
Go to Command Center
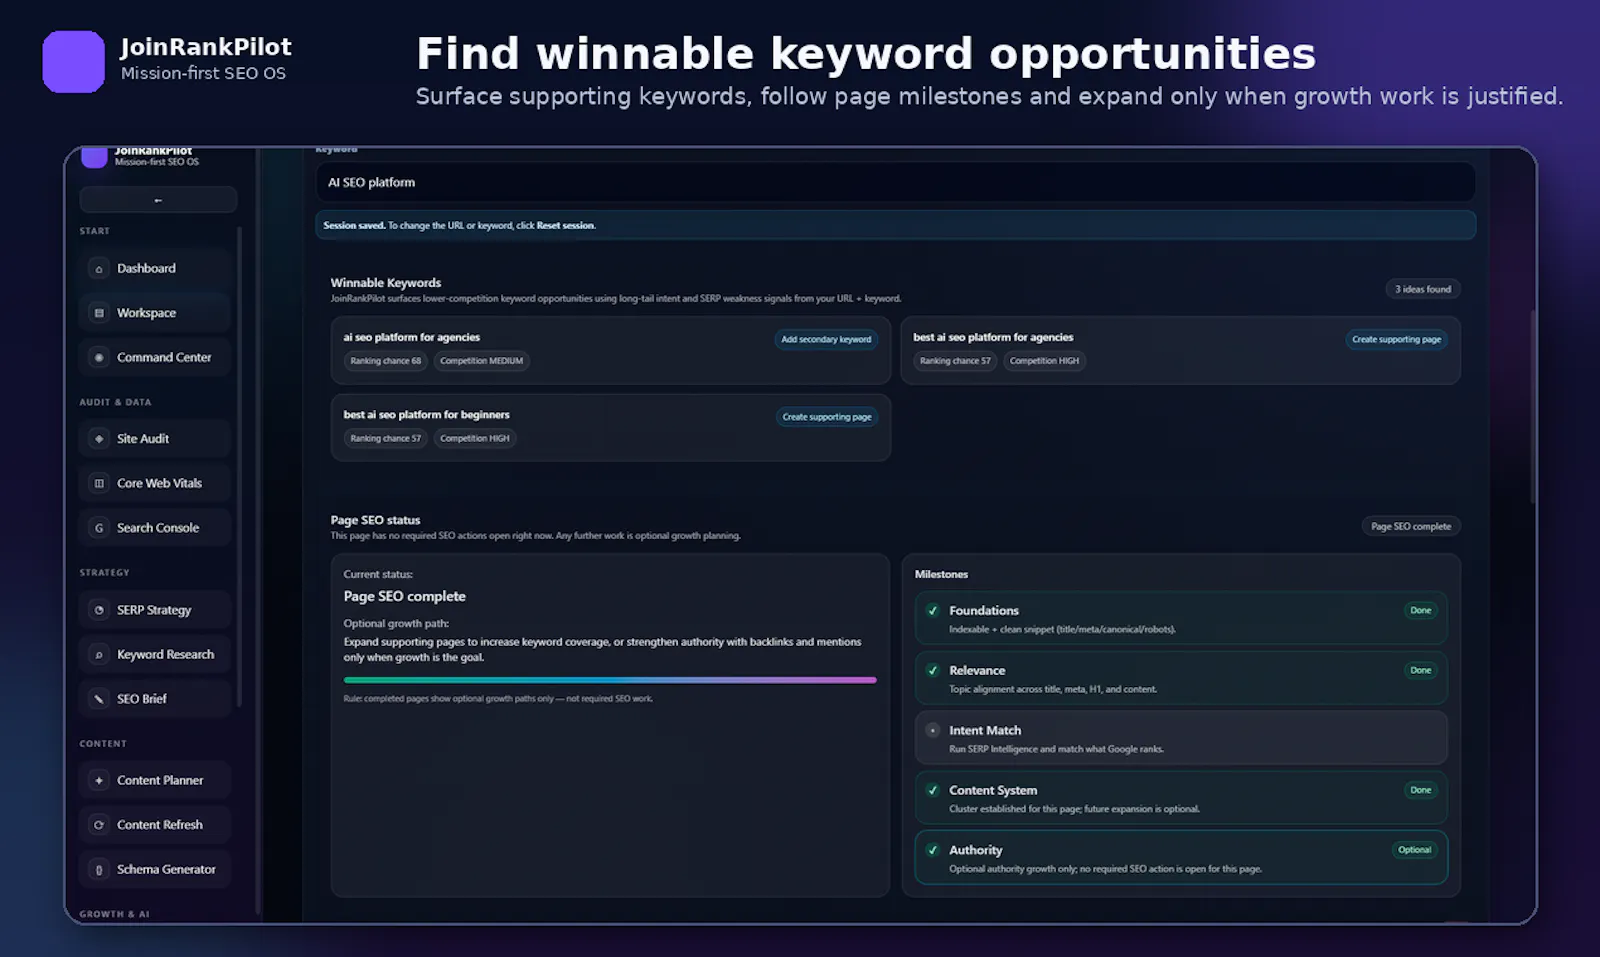click(155, 358)
